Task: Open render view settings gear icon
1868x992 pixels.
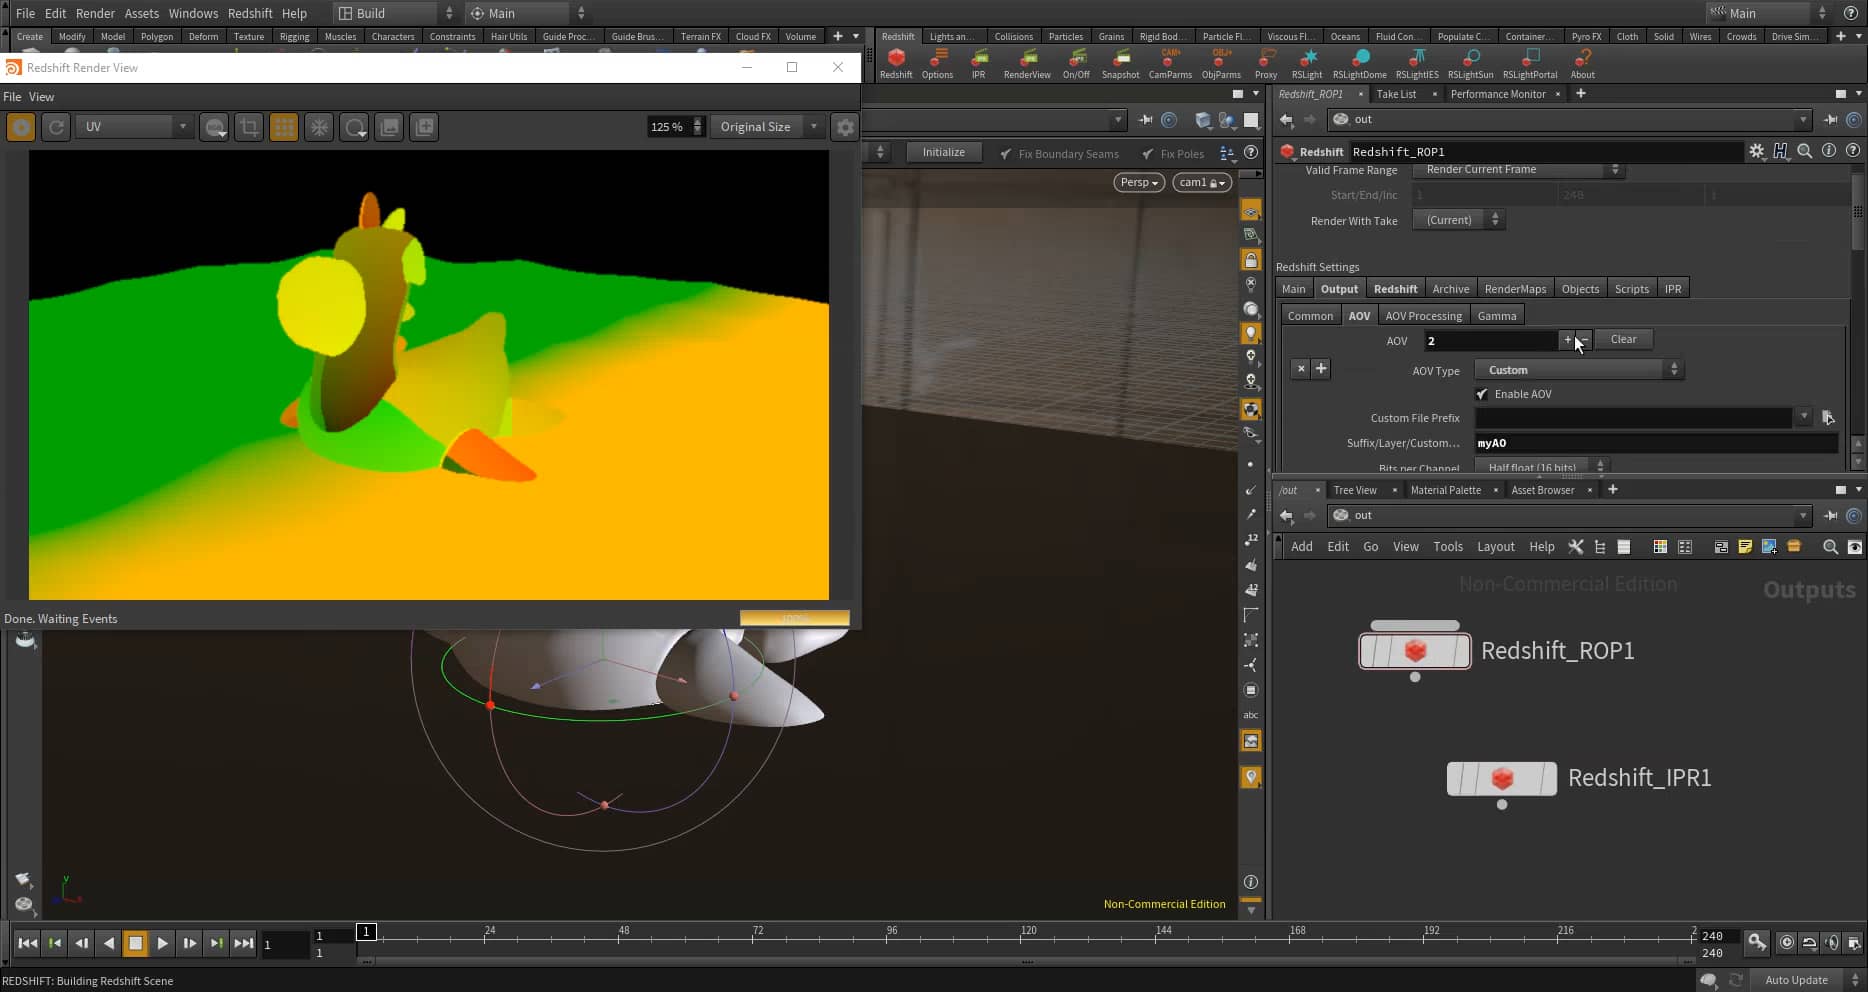Action: [x=845, y=127]
